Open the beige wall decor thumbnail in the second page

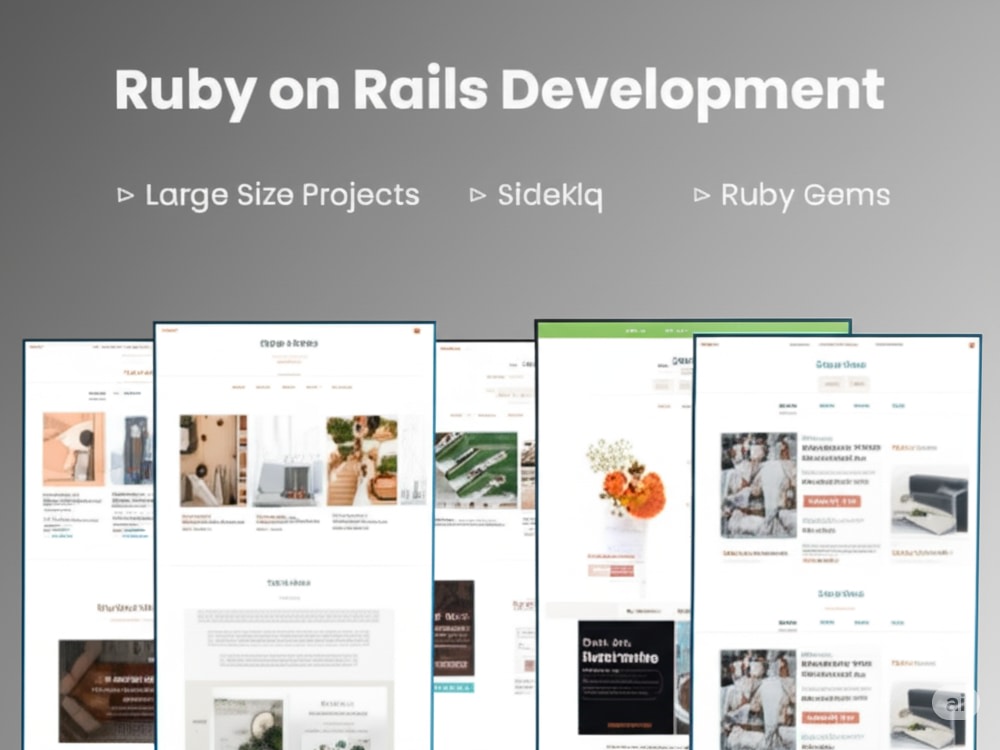(x=213, y=461)
